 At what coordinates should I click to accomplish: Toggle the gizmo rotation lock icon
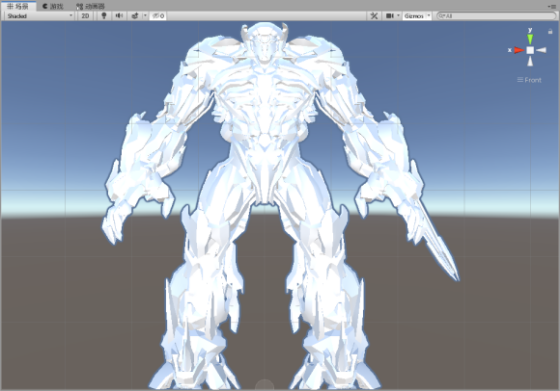pyautogui.click(x=550, y=32)
